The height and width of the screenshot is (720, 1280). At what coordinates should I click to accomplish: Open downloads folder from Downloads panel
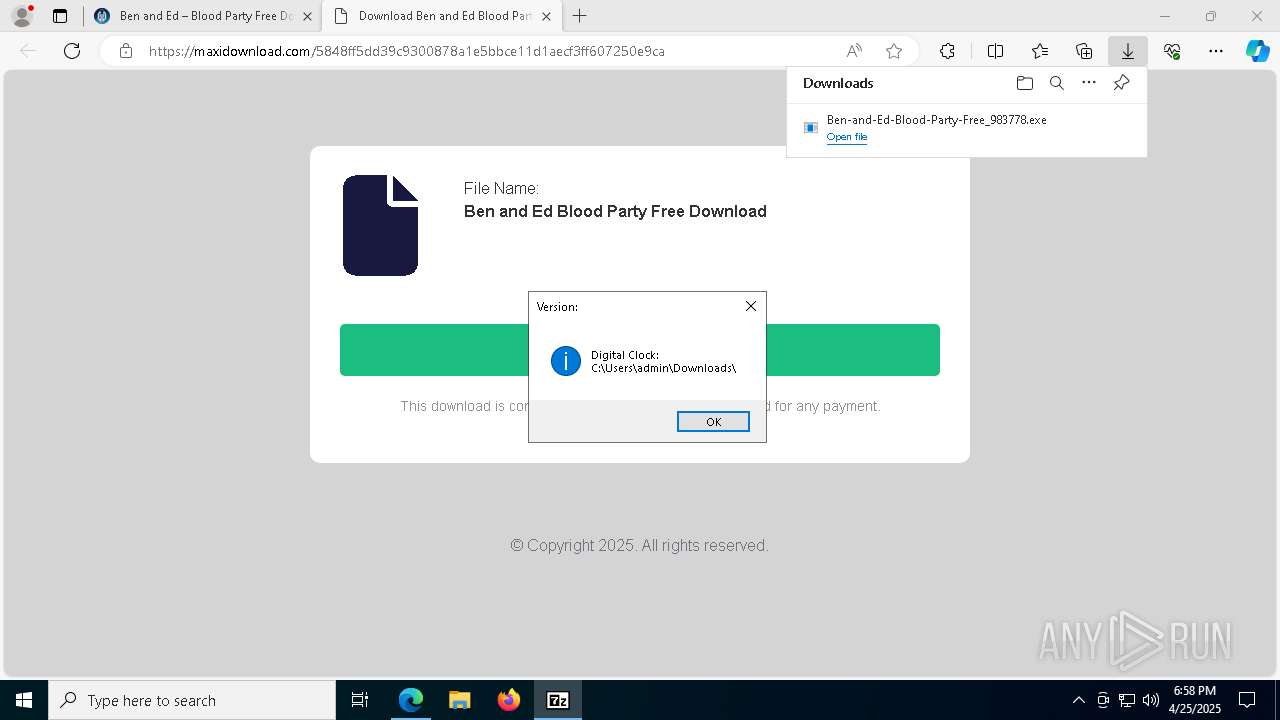[x=1024, y=83]
